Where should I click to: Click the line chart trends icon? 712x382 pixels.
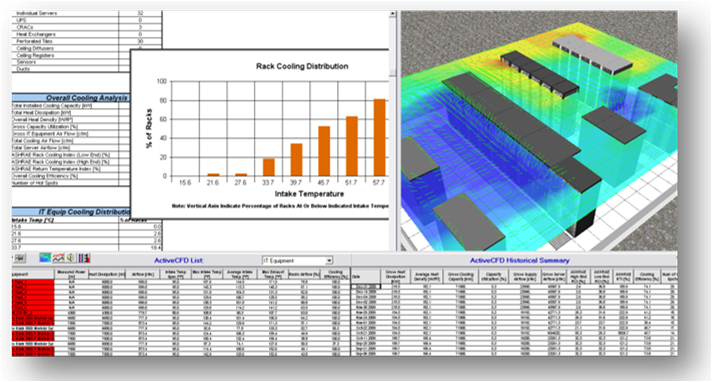58,258
